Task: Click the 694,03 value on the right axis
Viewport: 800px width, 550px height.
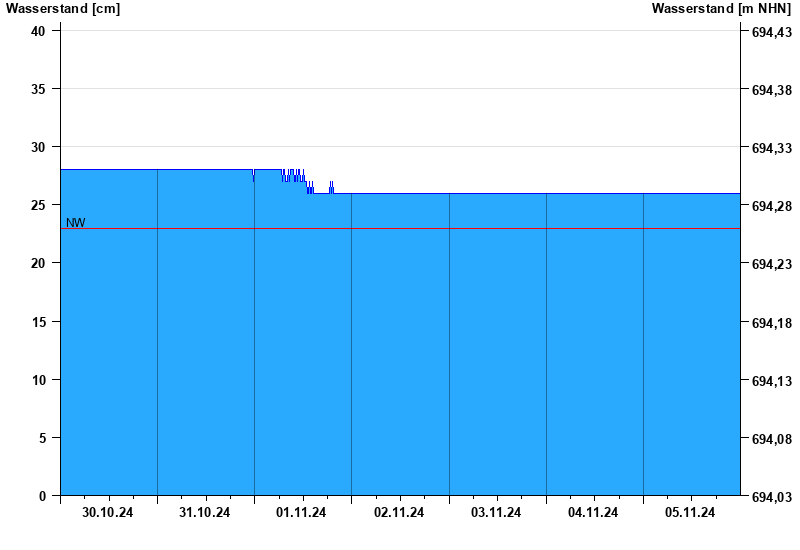Action: [772, 497]
